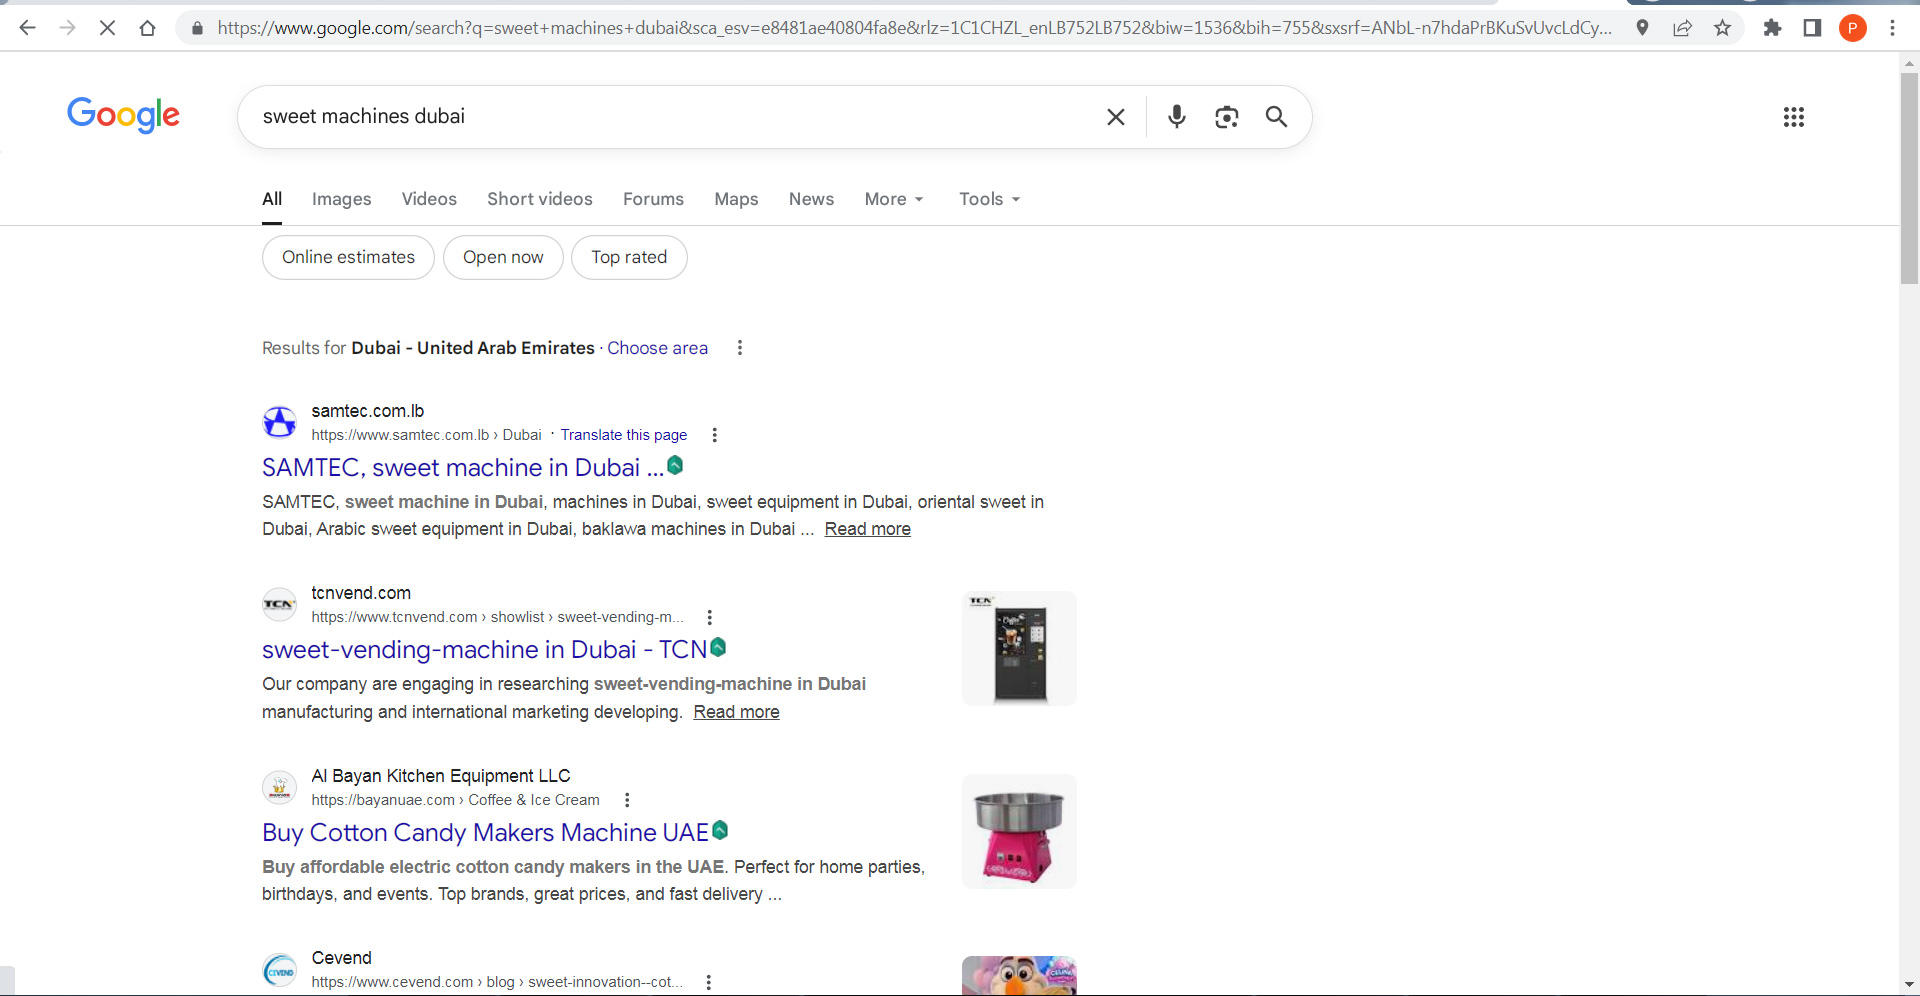This screenshot has height=996, width=1920.
Task: Start voice search with microphone
Action: (1177, 117)
